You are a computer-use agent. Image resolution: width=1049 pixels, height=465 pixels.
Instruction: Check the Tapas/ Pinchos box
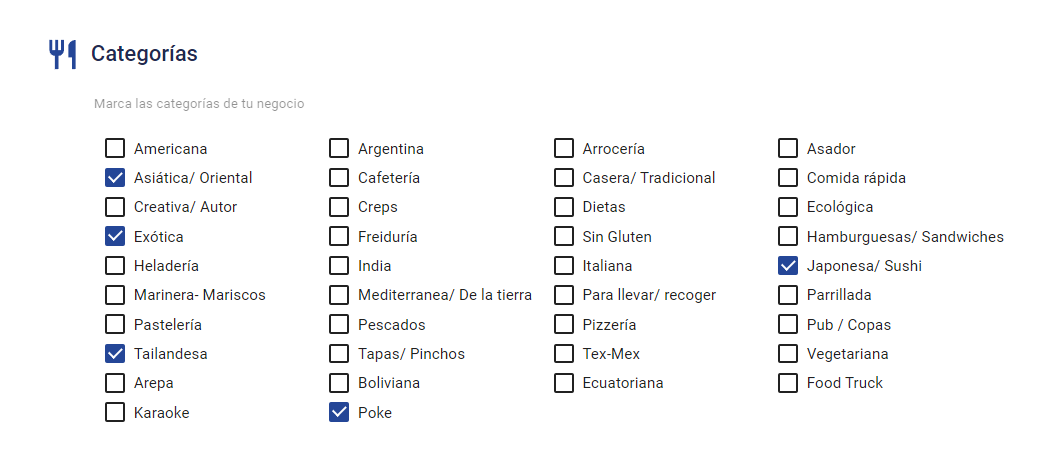click(x=339, y=353)
